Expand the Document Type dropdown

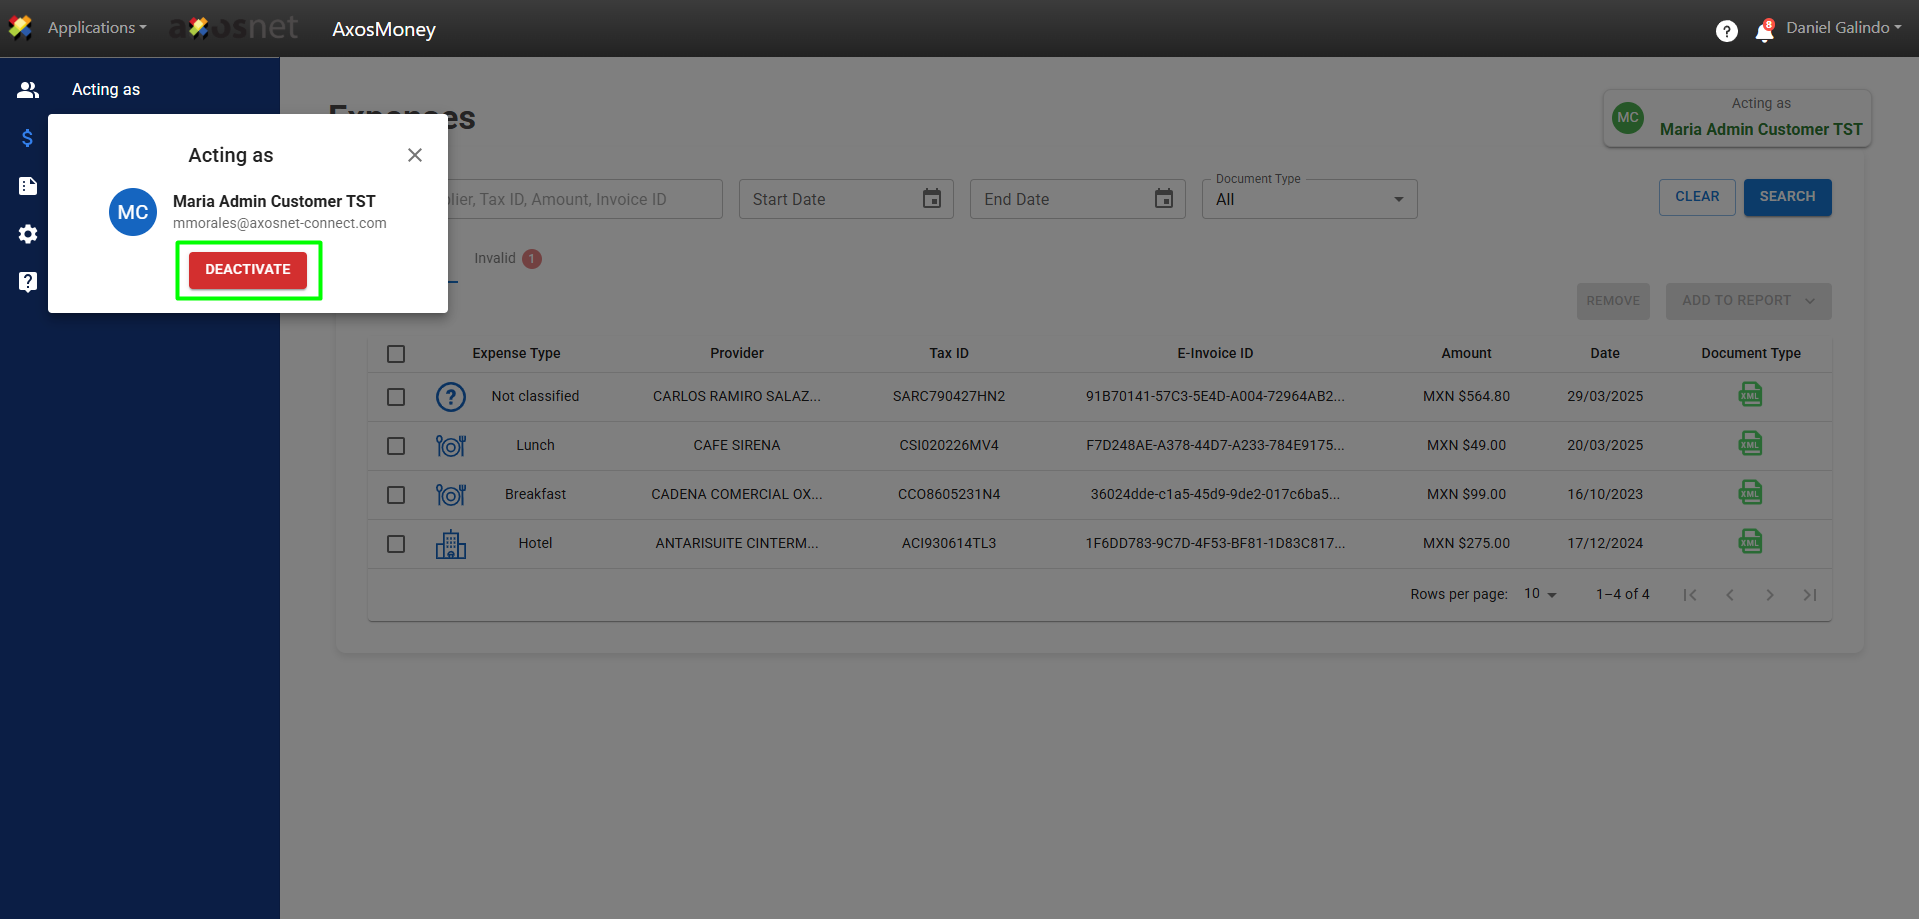[x=1309, y=200]
